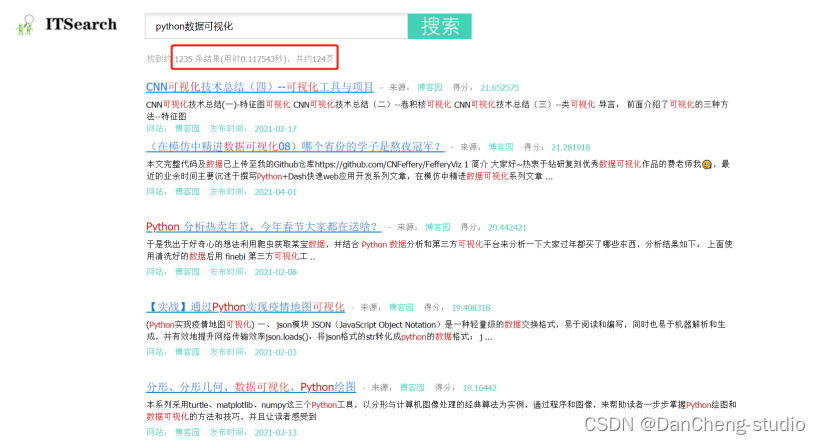Click publish date 2021-02-17
This screenshot has height=444, width=820.
tap(276, 129)
